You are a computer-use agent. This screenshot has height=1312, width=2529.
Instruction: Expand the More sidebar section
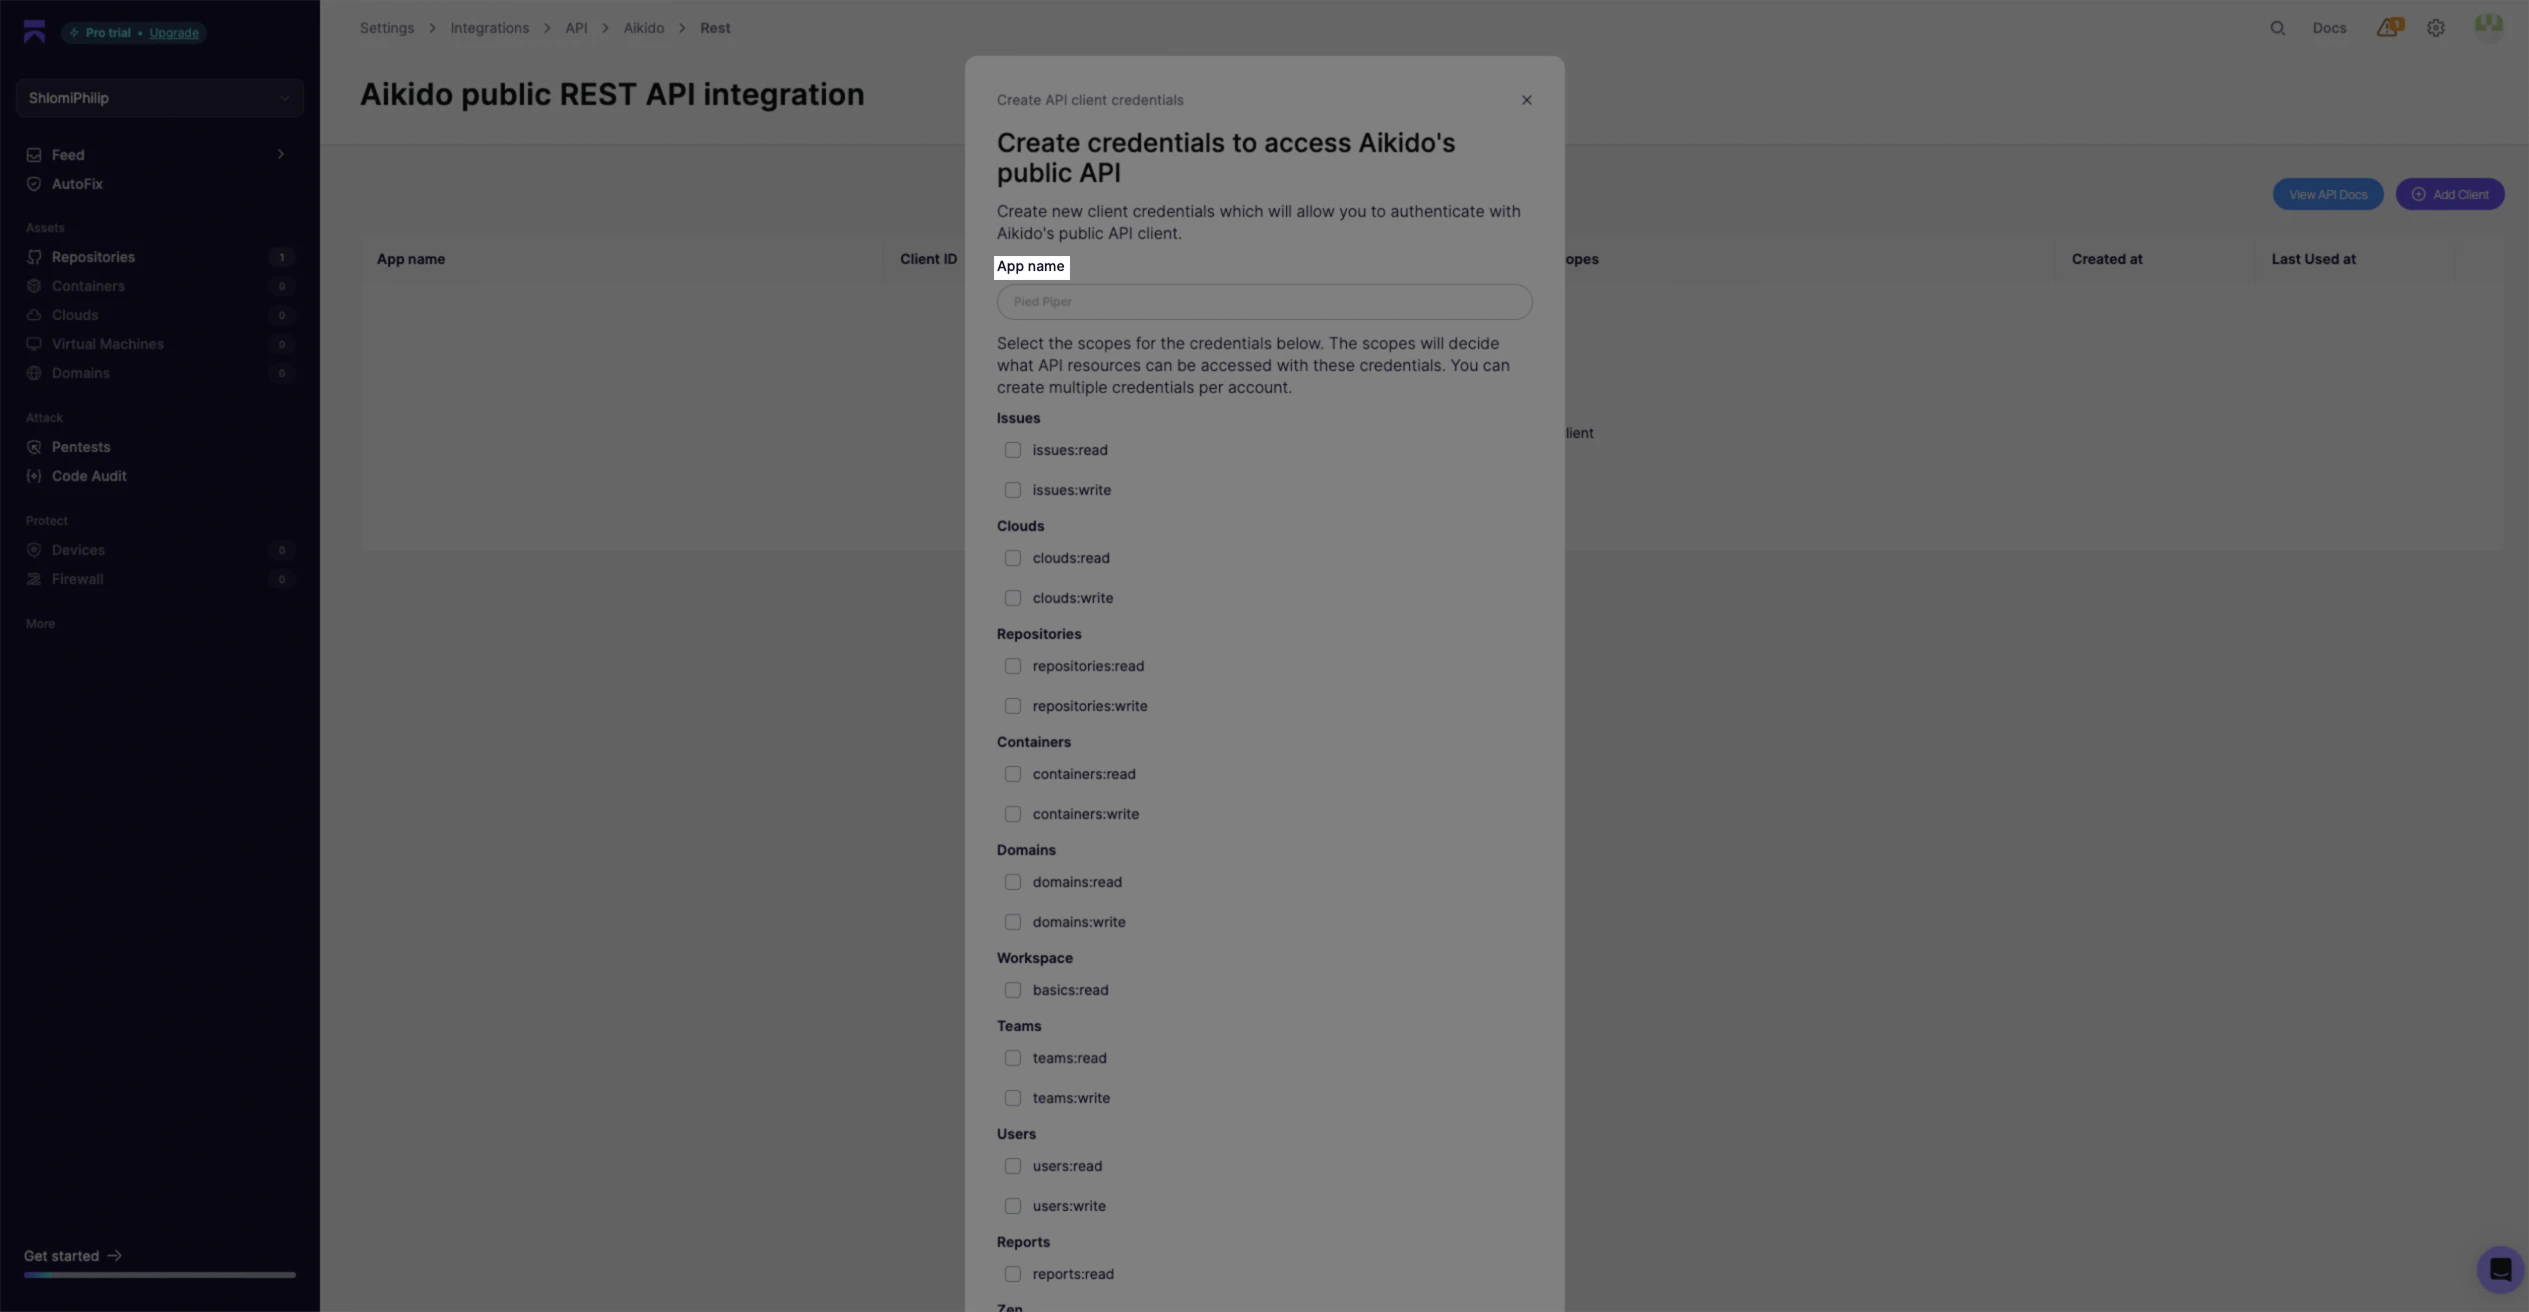coord(40,624)
